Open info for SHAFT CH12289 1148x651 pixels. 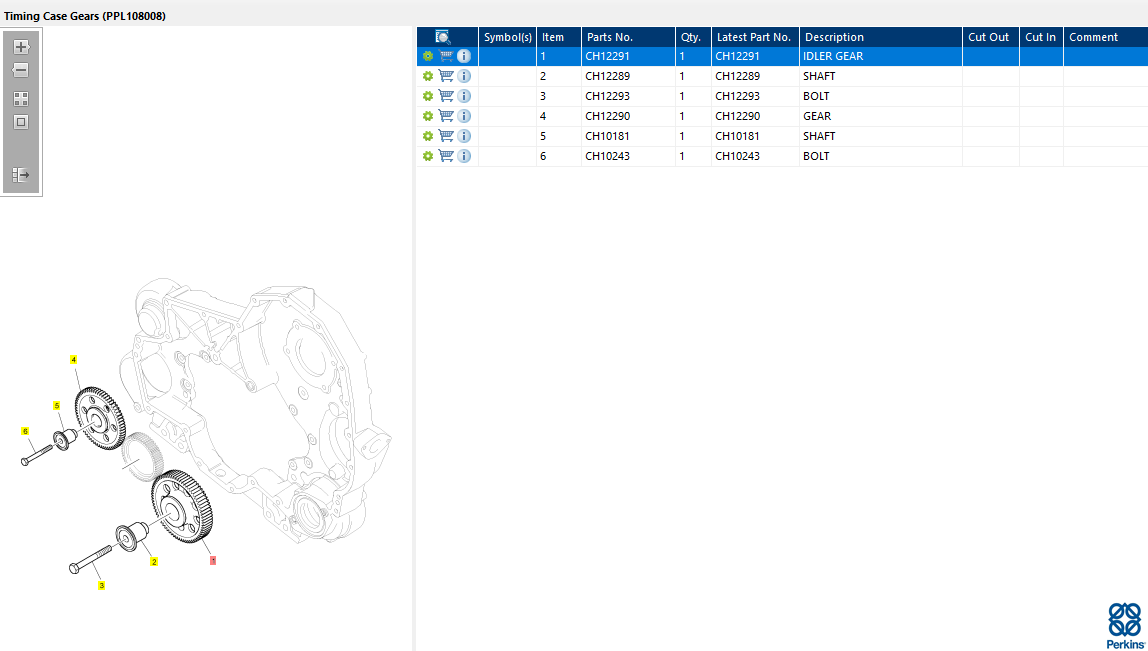(x=464, y=75)
